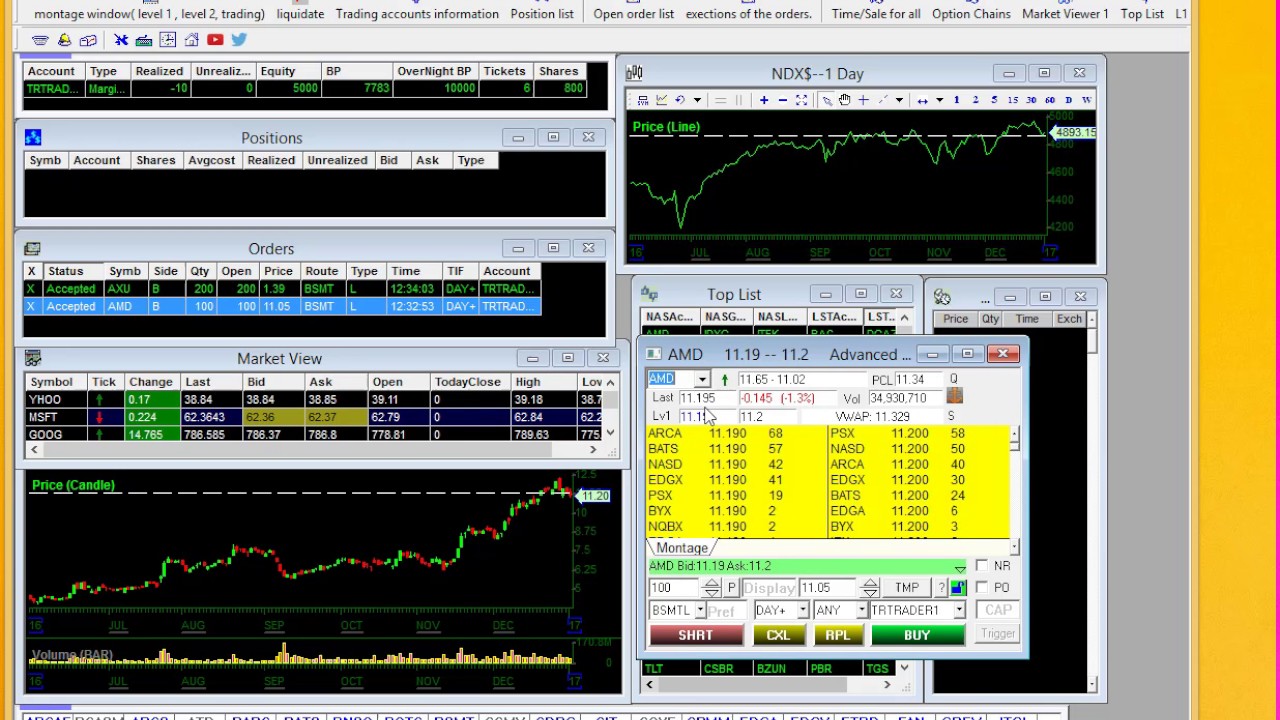Screen dimensions: 1280x720
Task: Open the TRTRADER1 account dropdown
Action: coord(958,610)
